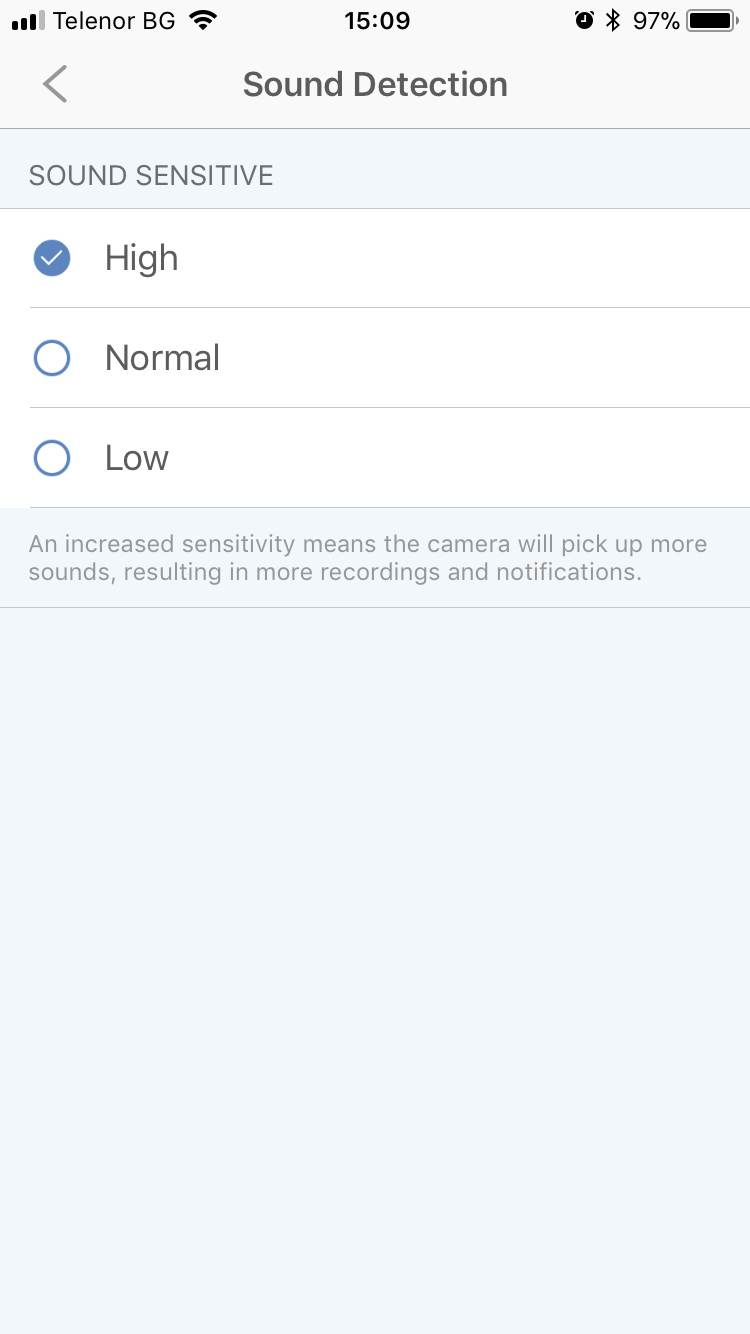
Task: Tap the 97% battery percentage
Action: 656,20
